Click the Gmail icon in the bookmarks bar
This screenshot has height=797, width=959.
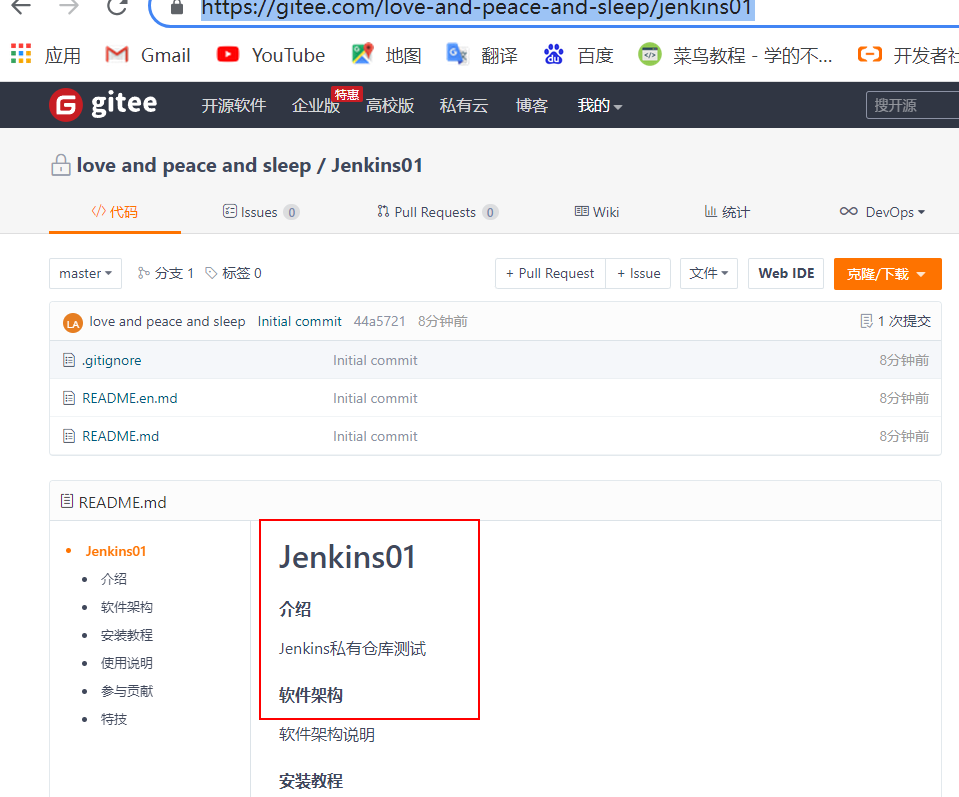pyautogui.click(x=118, y=54)
